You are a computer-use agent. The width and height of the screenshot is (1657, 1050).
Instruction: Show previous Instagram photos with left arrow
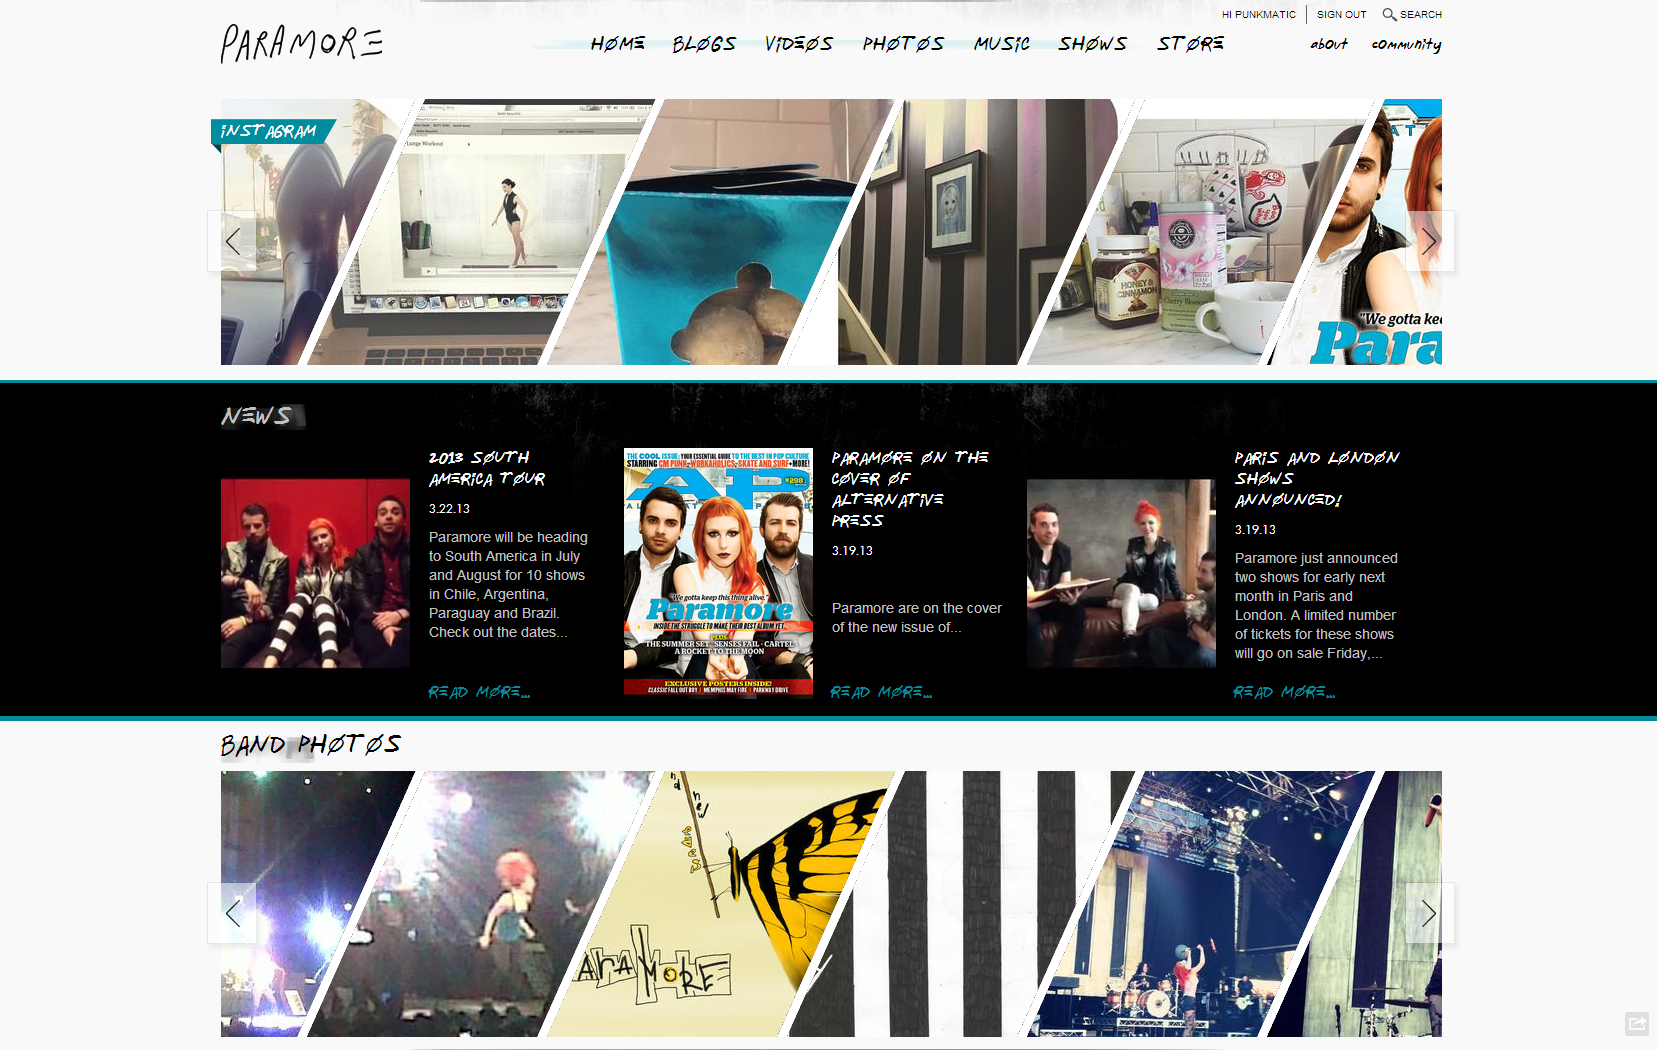[232, 241]
